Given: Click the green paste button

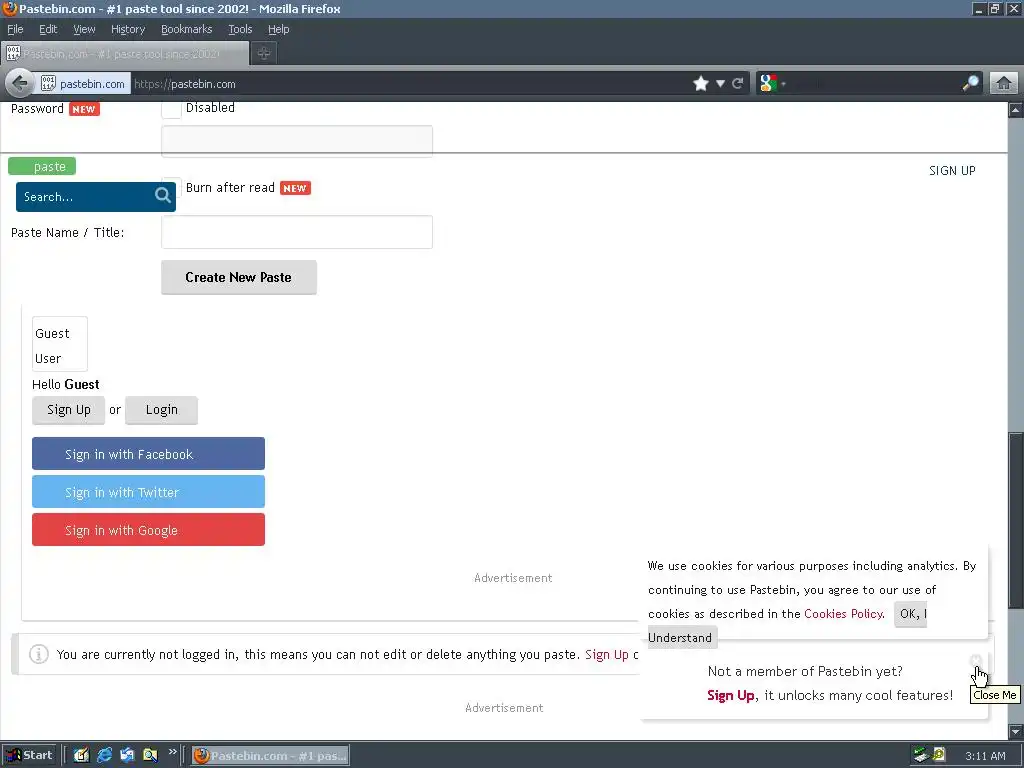Looking at the screenshot, I should (42, 167).
